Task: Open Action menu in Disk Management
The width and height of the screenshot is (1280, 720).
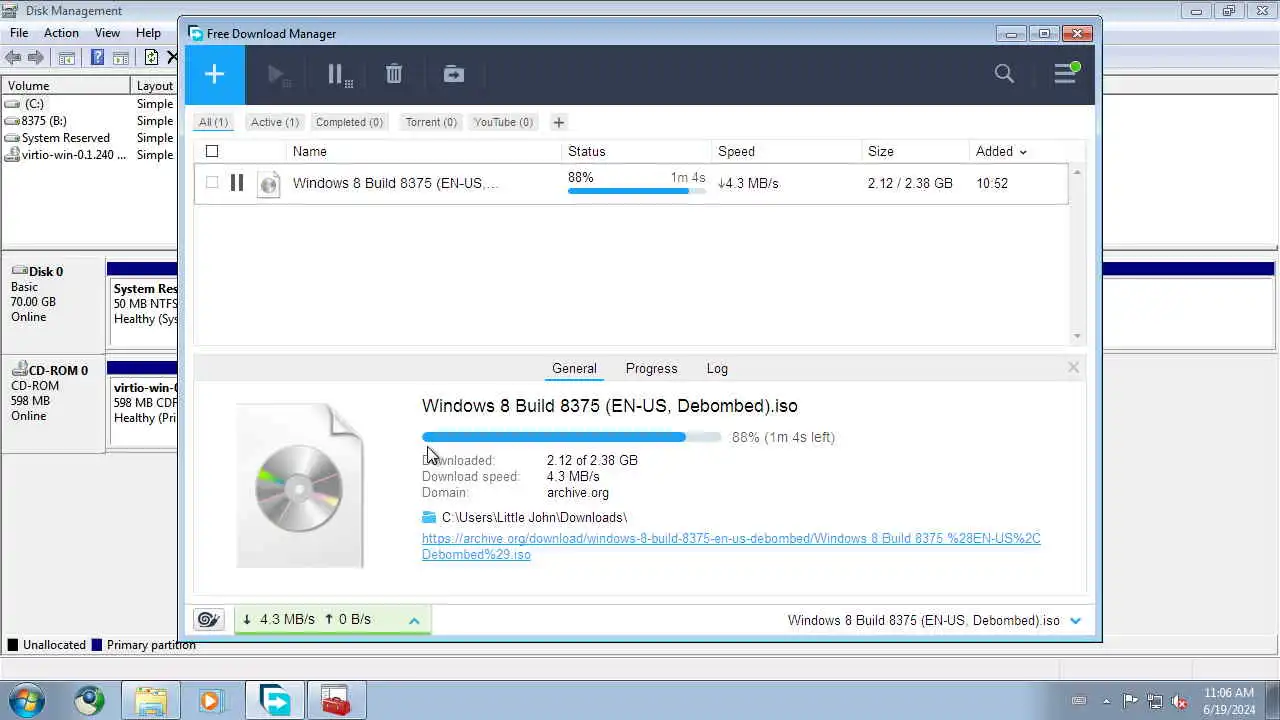Action: pos(61,33)
